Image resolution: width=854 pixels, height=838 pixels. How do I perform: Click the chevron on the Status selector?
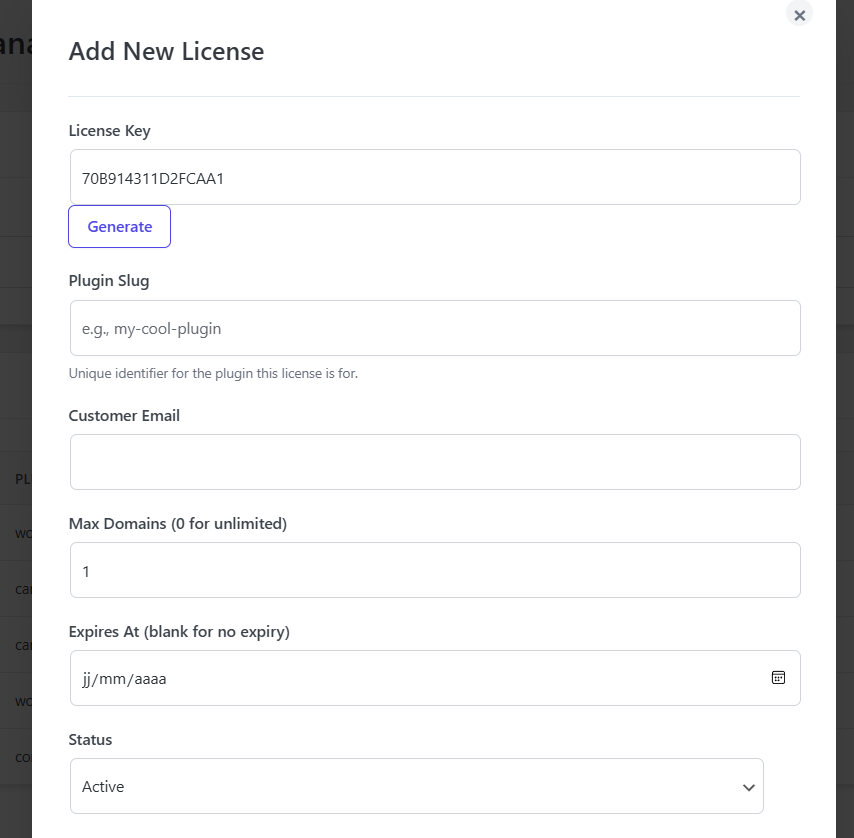pyautogui.click(x=748, y=787)
